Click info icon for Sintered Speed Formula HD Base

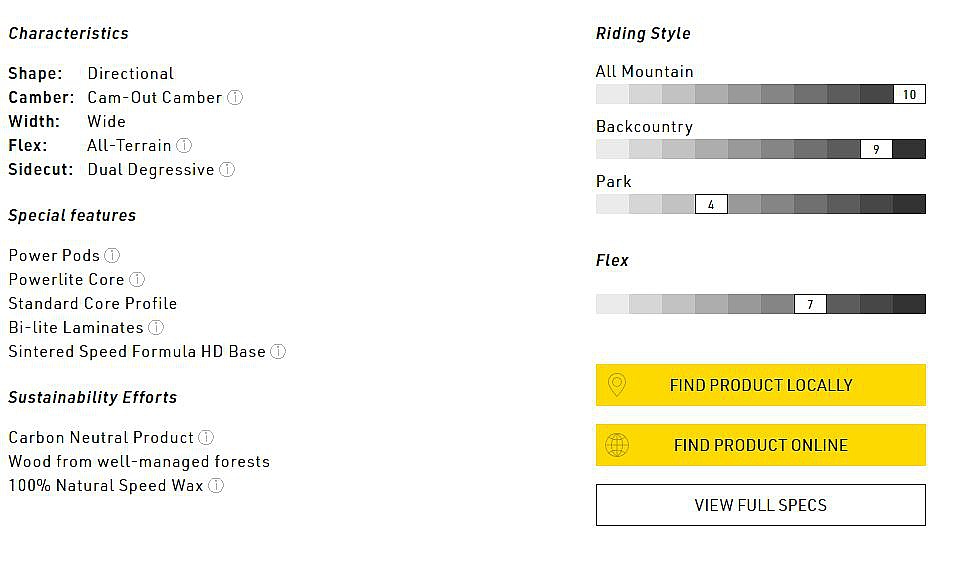pos(278,352)
